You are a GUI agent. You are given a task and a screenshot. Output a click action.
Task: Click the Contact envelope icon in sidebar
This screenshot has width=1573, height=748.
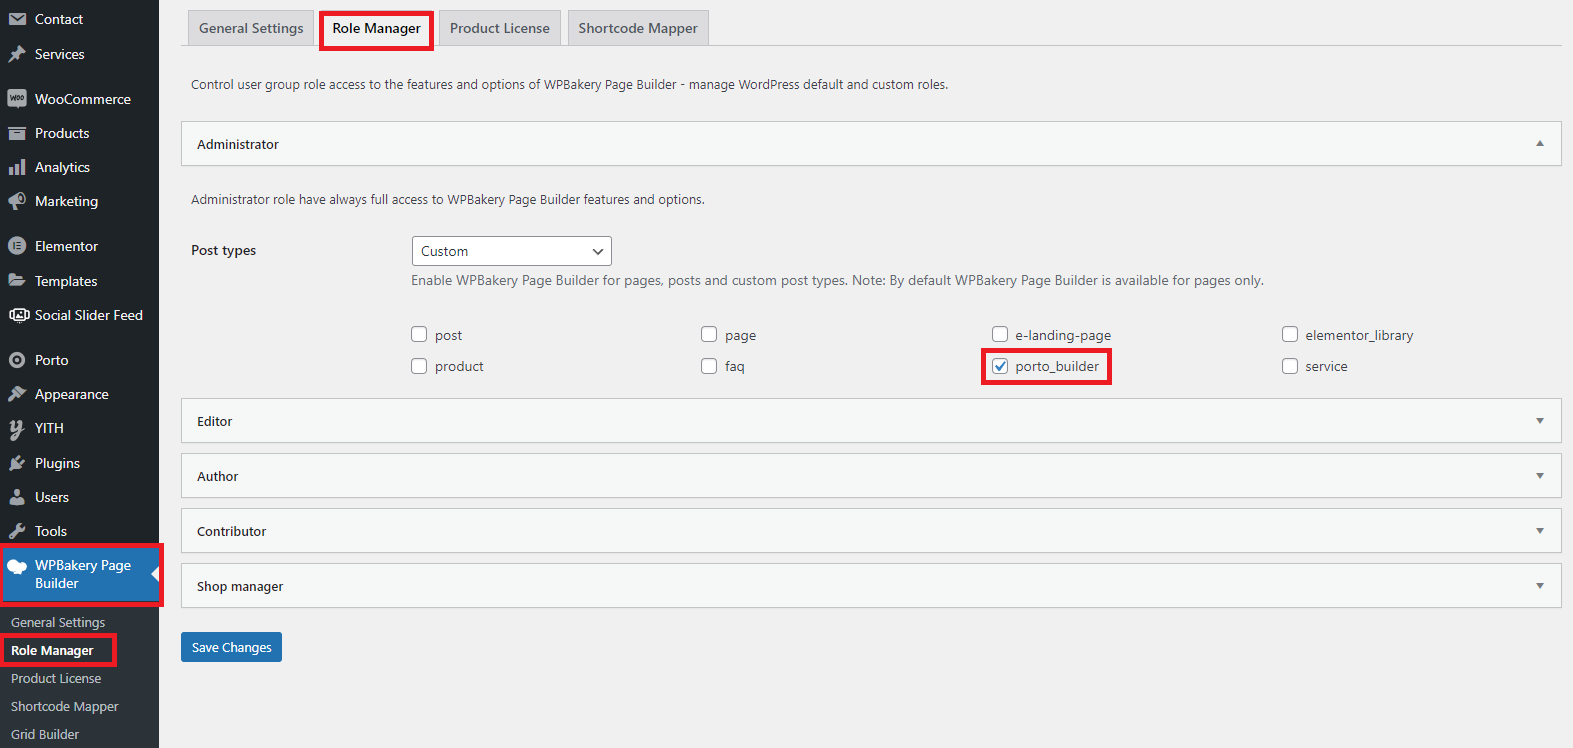17,19
